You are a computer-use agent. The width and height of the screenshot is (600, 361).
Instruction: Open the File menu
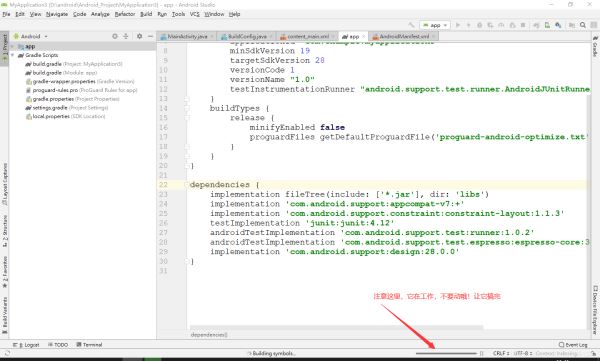pos(6,14)
